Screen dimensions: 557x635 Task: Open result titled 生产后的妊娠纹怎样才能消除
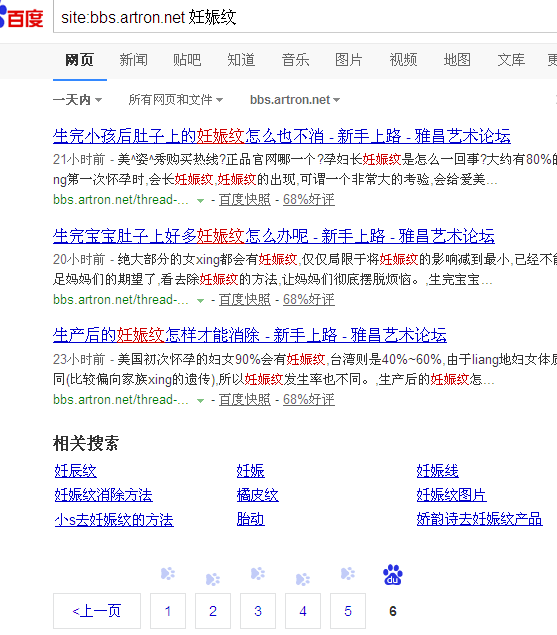(x=250, y=336)
